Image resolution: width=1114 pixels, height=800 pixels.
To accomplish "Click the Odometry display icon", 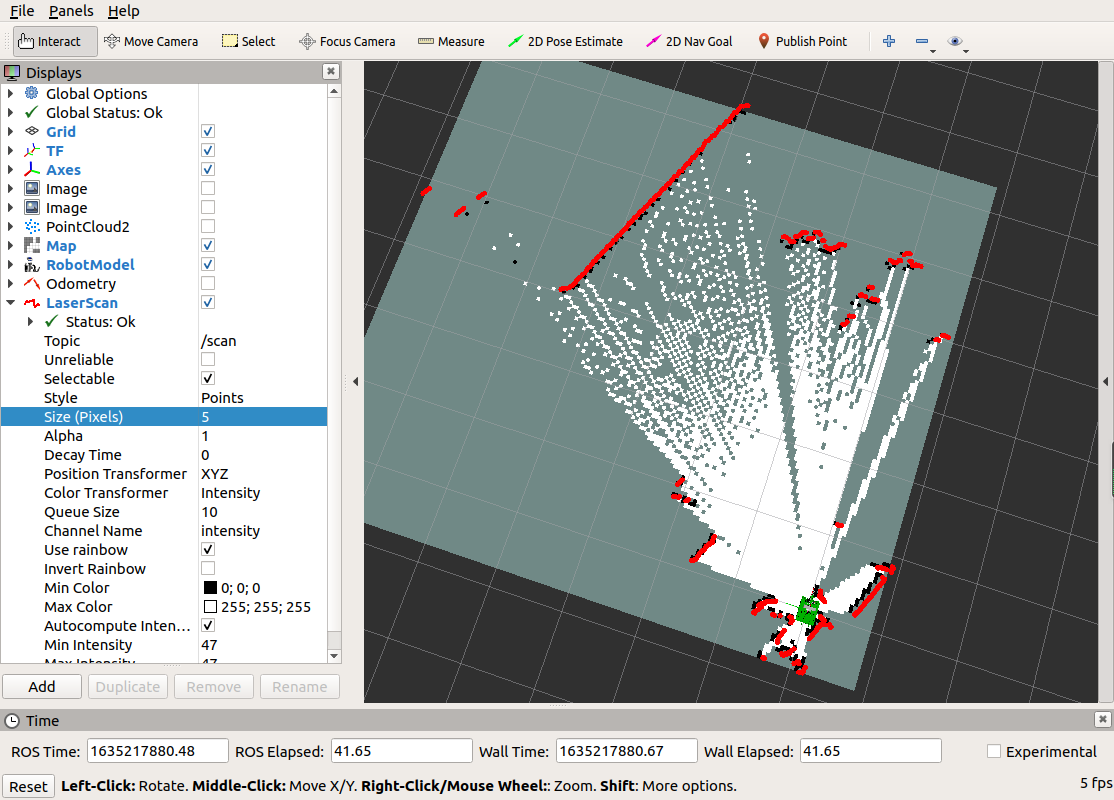I will (32, 283).
